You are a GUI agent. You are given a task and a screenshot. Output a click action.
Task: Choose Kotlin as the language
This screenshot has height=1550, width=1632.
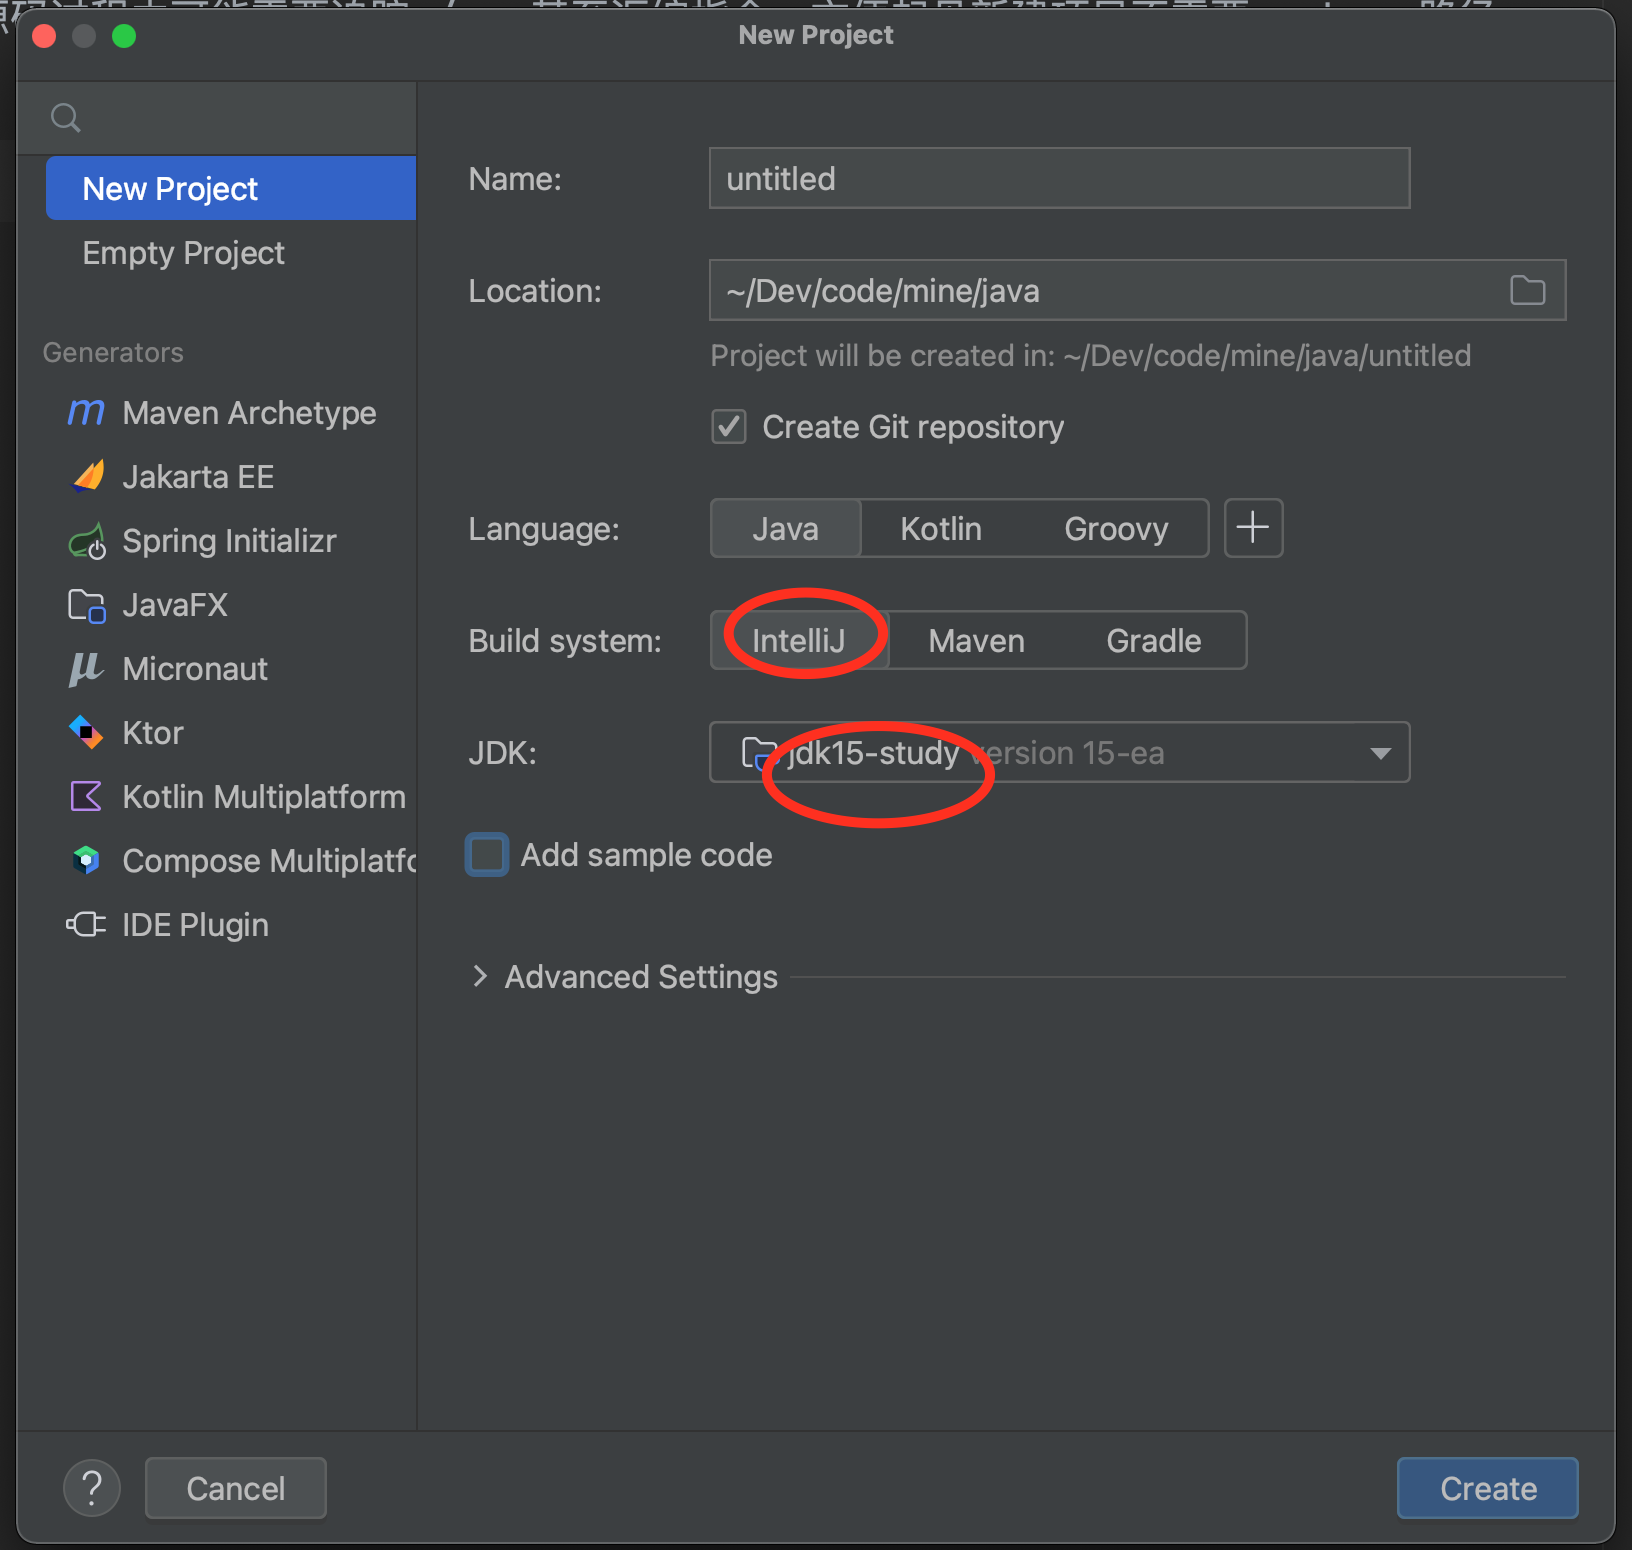pos(941,528)
